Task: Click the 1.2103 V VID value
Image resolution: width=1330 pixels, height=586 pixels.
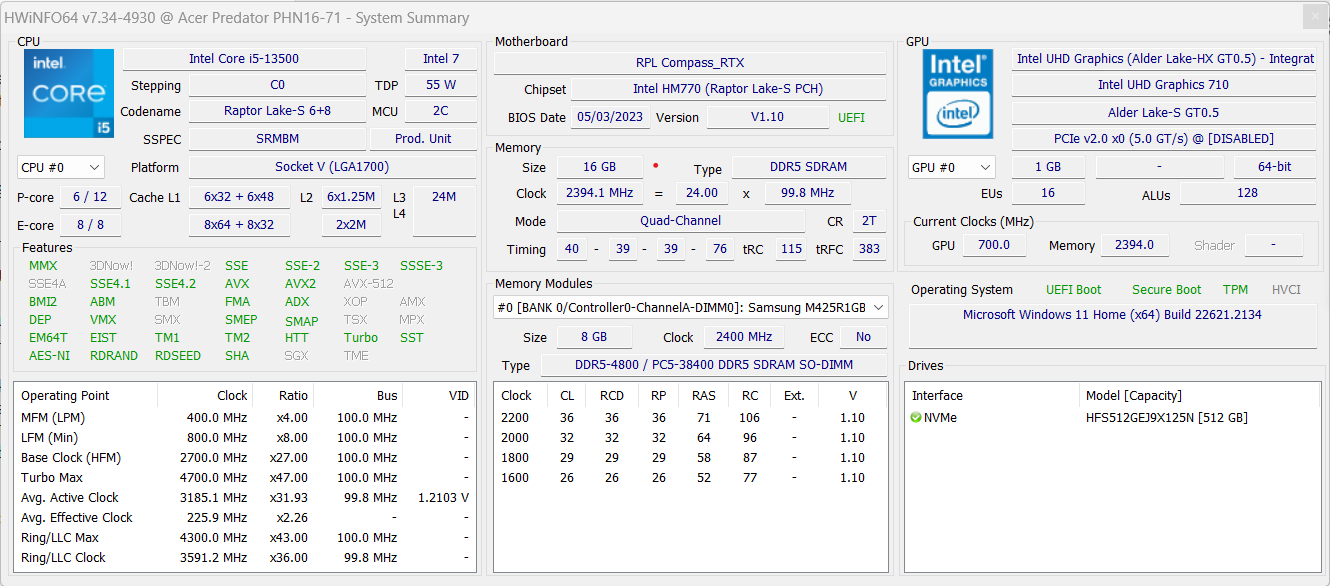Action: tap(443, 498)
